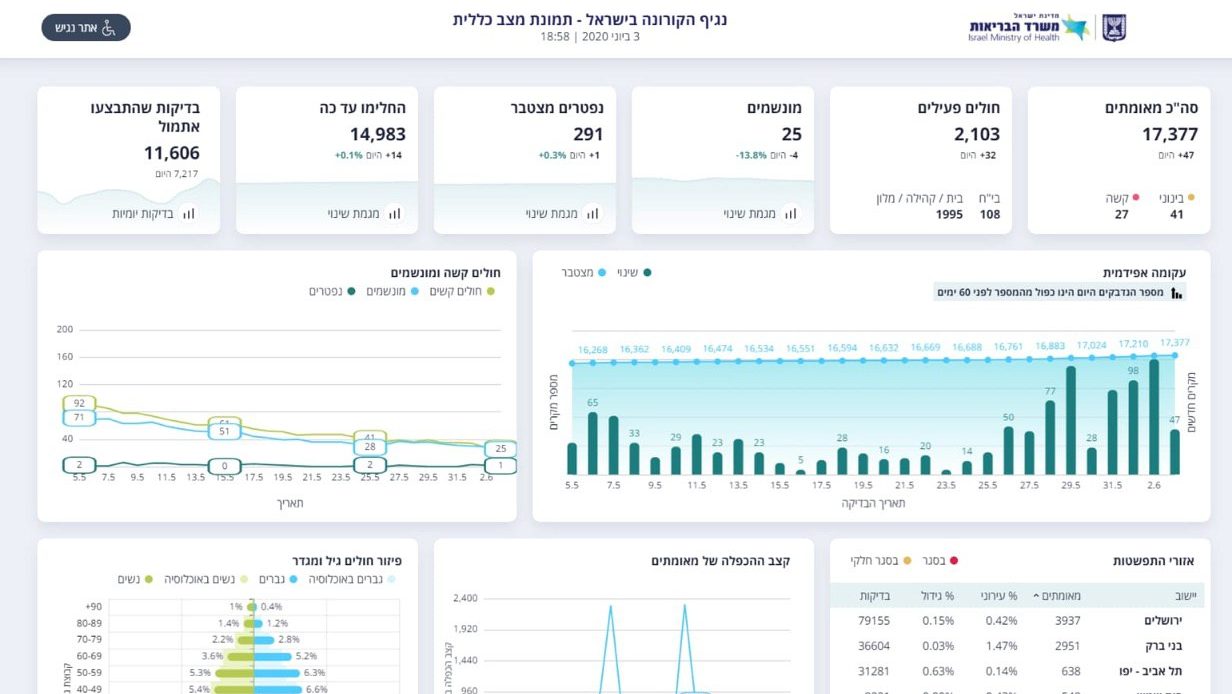Toggle 'גברים' in age-gender legend

pos(279,579)
